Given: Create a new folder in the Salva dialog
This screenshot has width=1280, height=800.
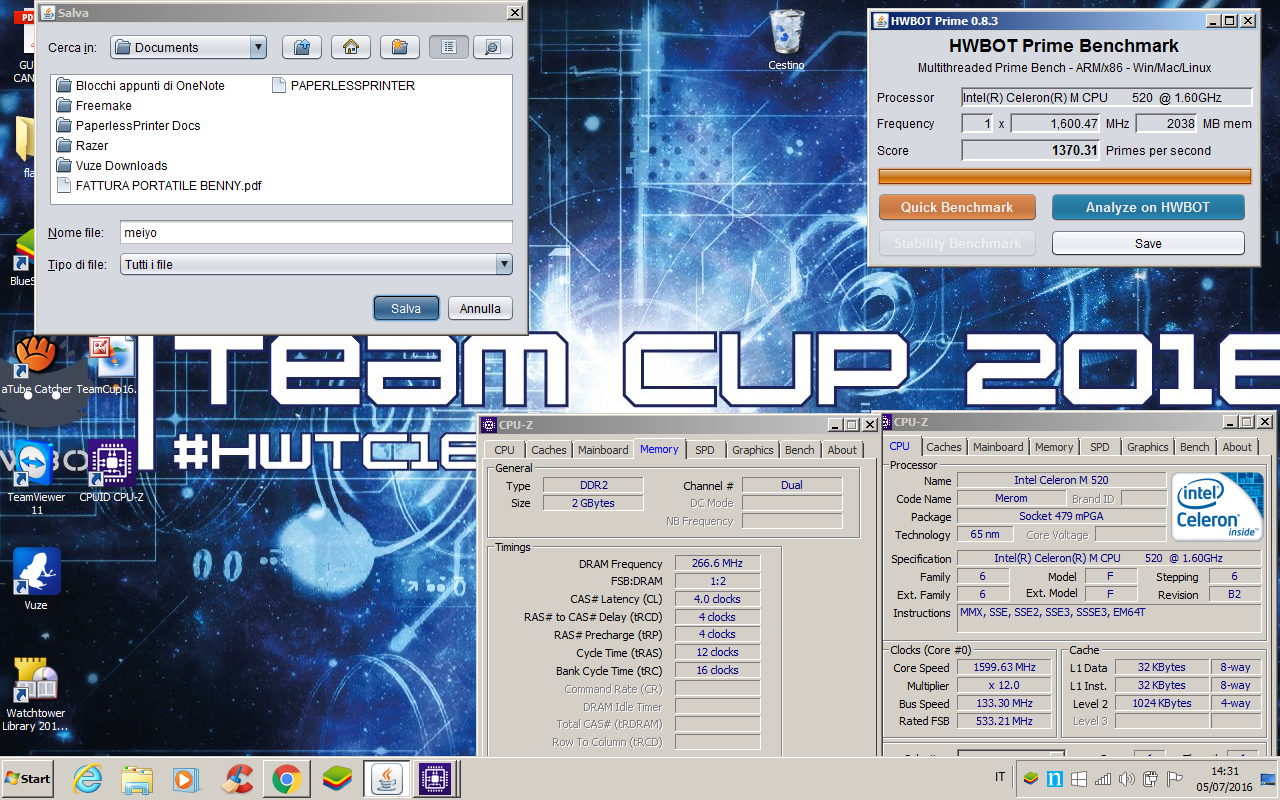Looking at the screenshot, I should pyautogui.click(x=399, y=47).
